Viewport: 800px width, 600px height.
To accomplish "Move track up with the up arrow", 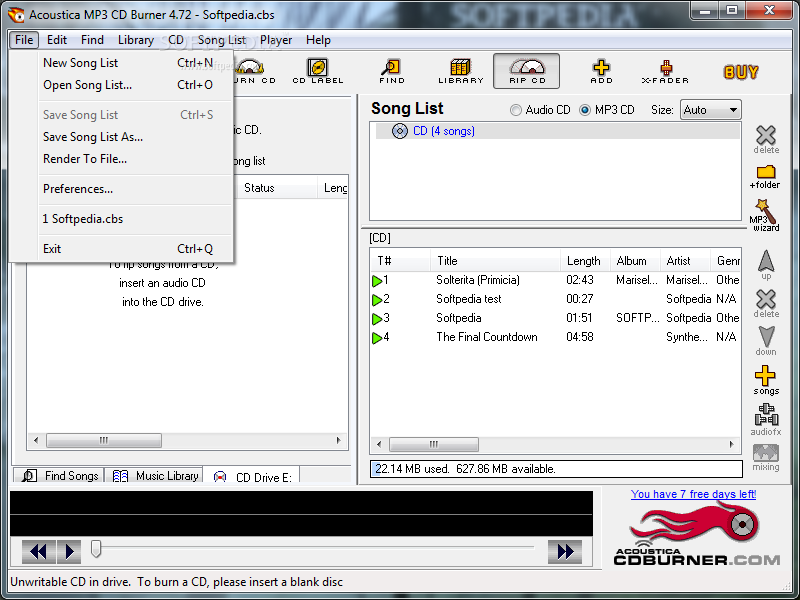I will coord(766,264).
